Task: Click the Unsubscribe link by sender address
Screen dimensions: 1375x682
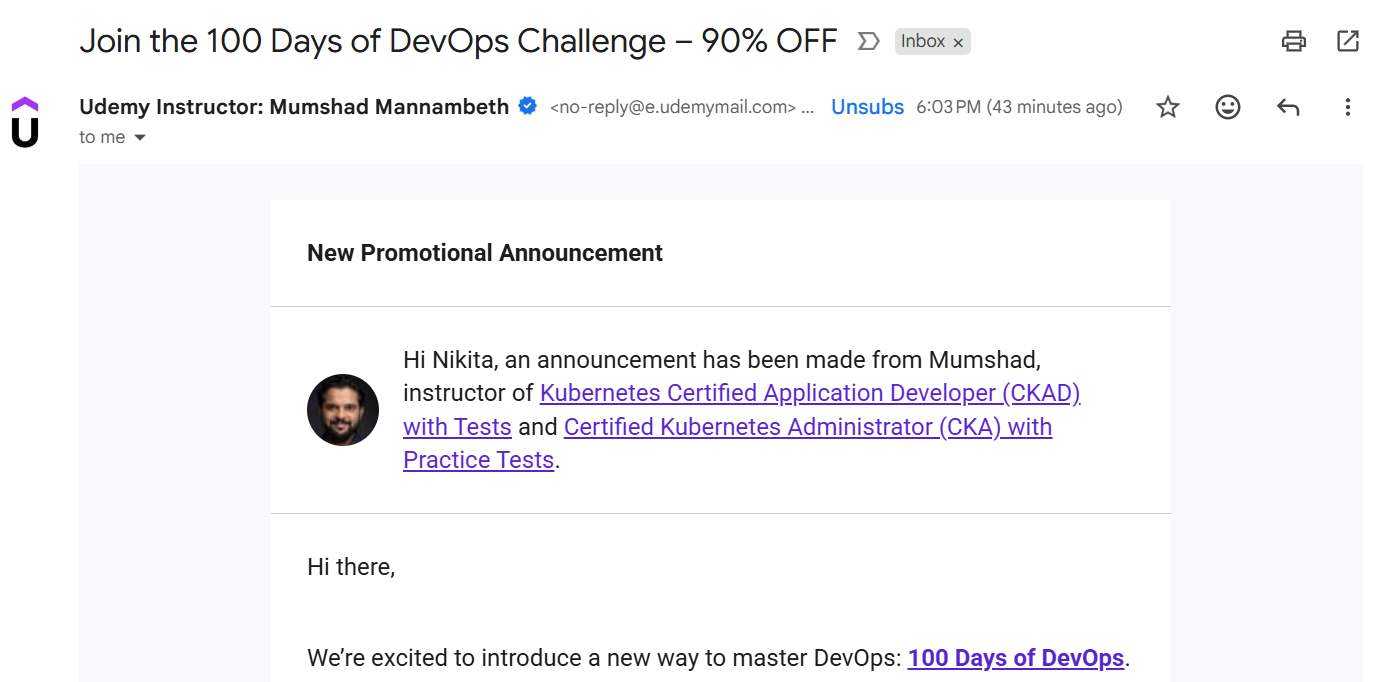Action: [x=867, y=107]
